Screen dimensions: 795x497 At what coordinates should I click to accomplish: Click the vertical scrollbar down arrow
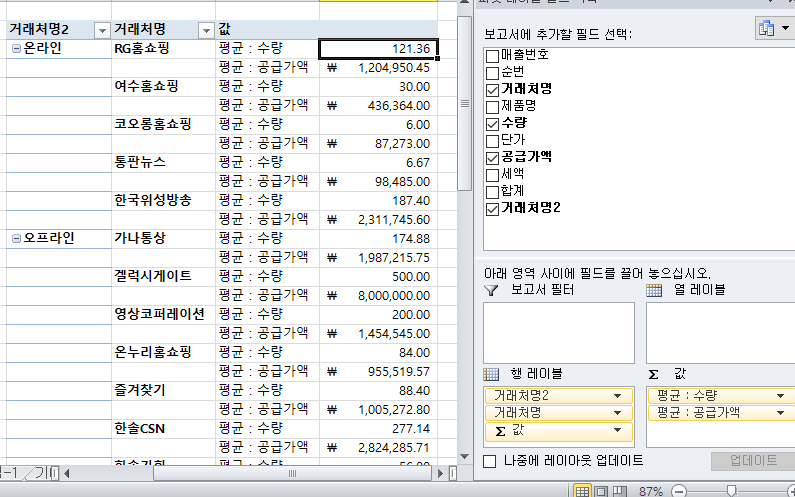(x=464, y=453)
